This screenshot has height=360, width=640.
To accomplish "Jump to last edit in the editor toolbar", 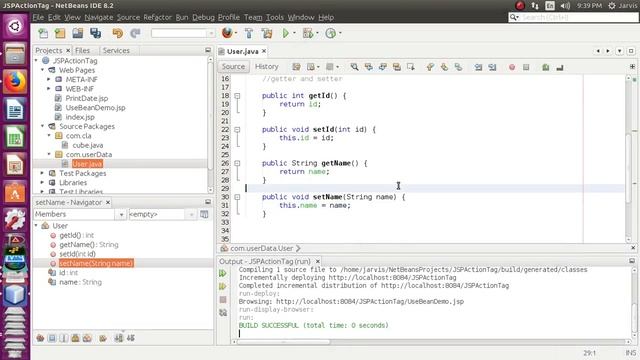I will pos(296,67).
